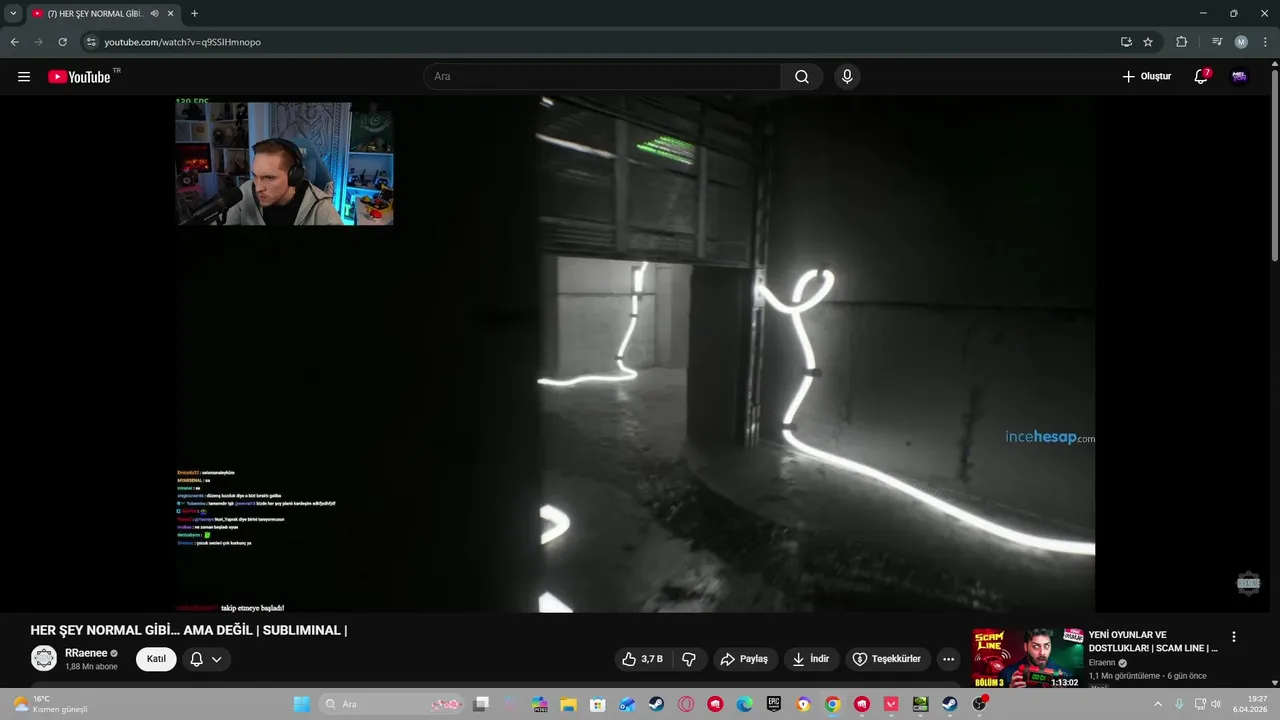Screen dimensions: 1280x720
Task: Open the YouTube account avatar menu
Action: (1240, 77)
